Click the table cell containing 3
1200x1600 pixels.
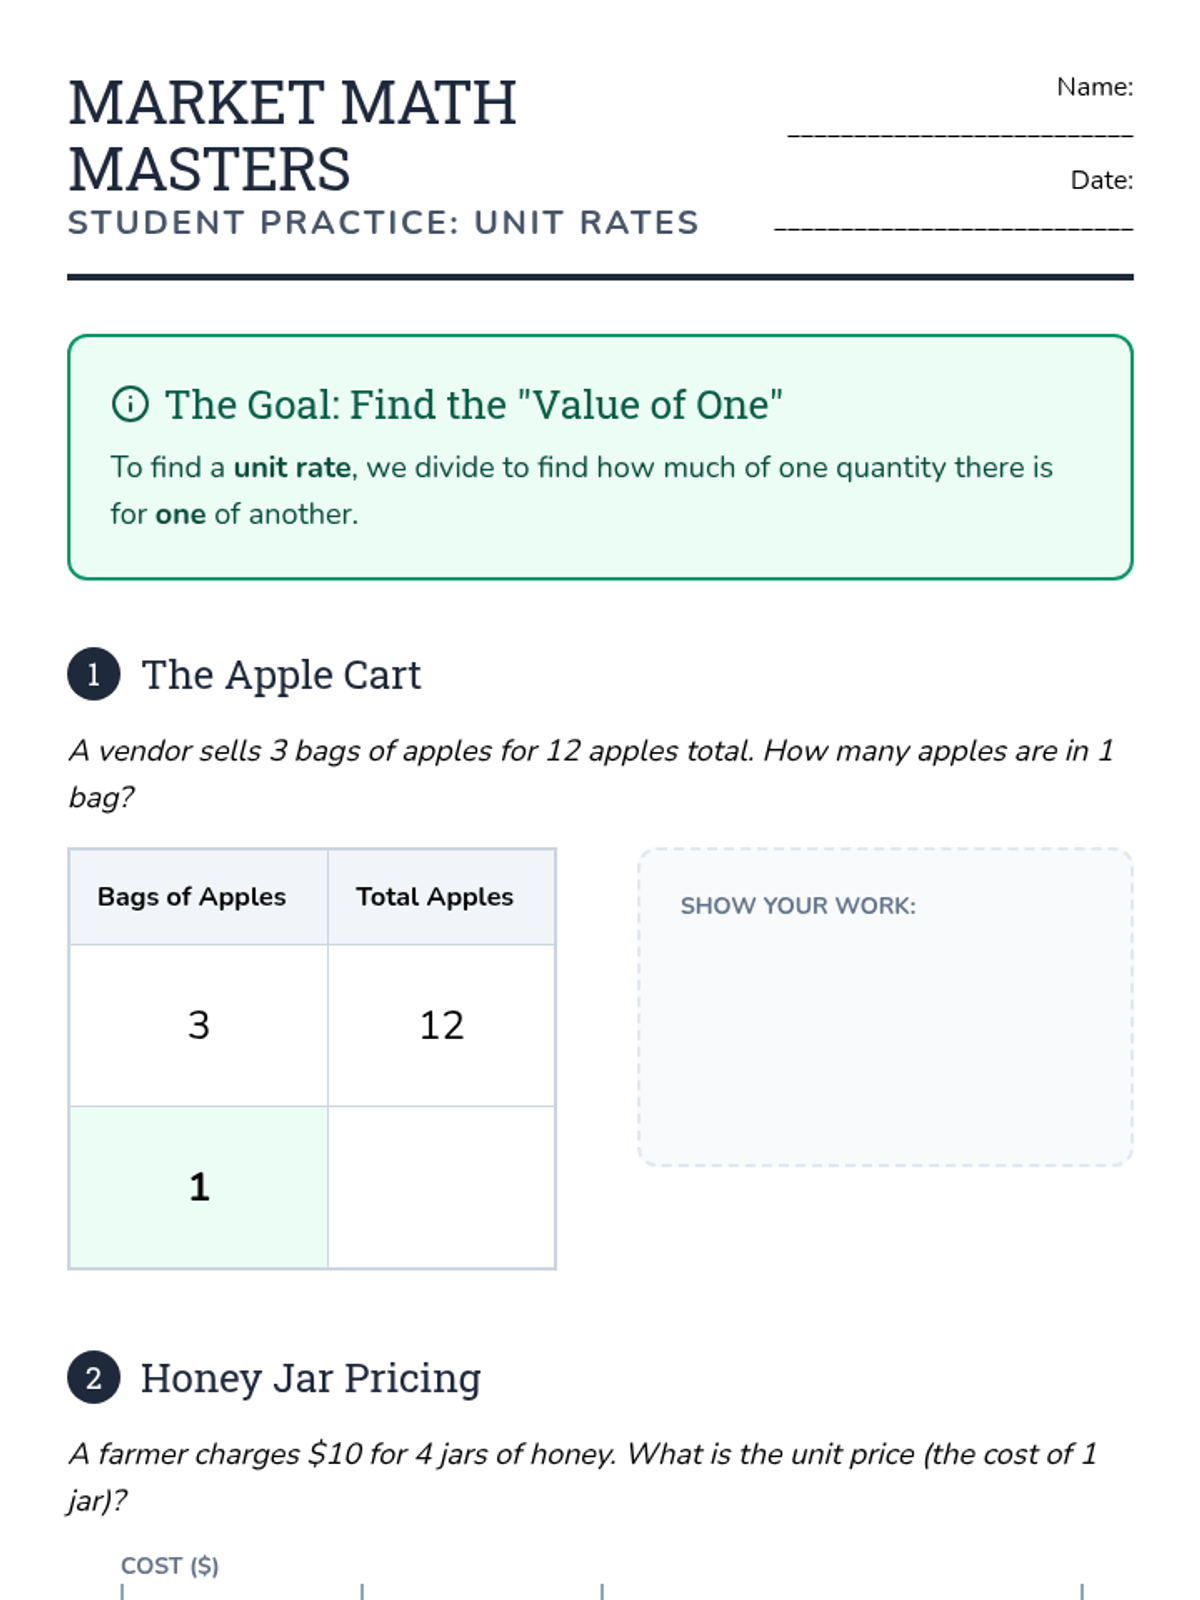(x=198, y=1025)
